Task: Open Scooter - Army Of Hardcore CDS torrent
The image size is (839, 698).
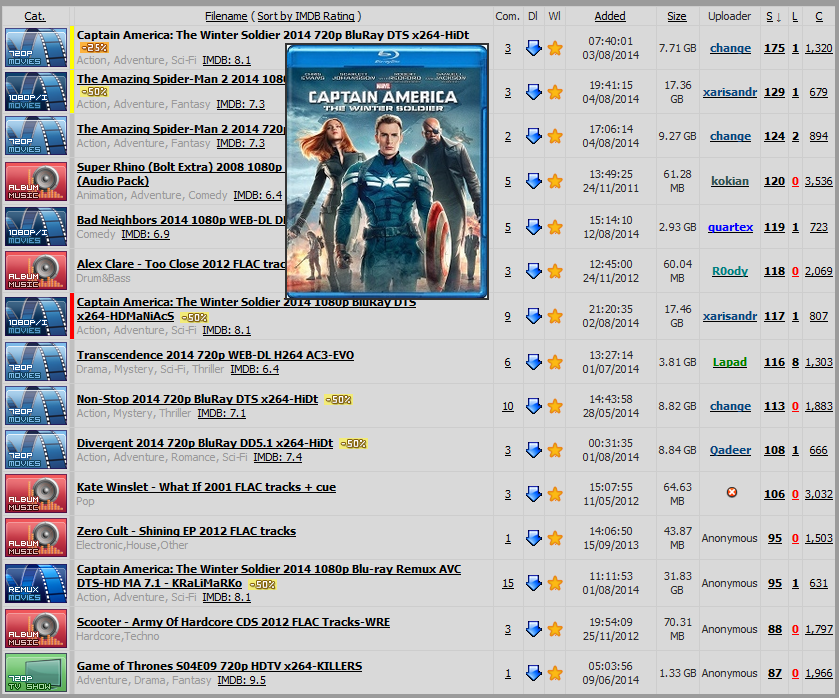Action: click(233, 621)
